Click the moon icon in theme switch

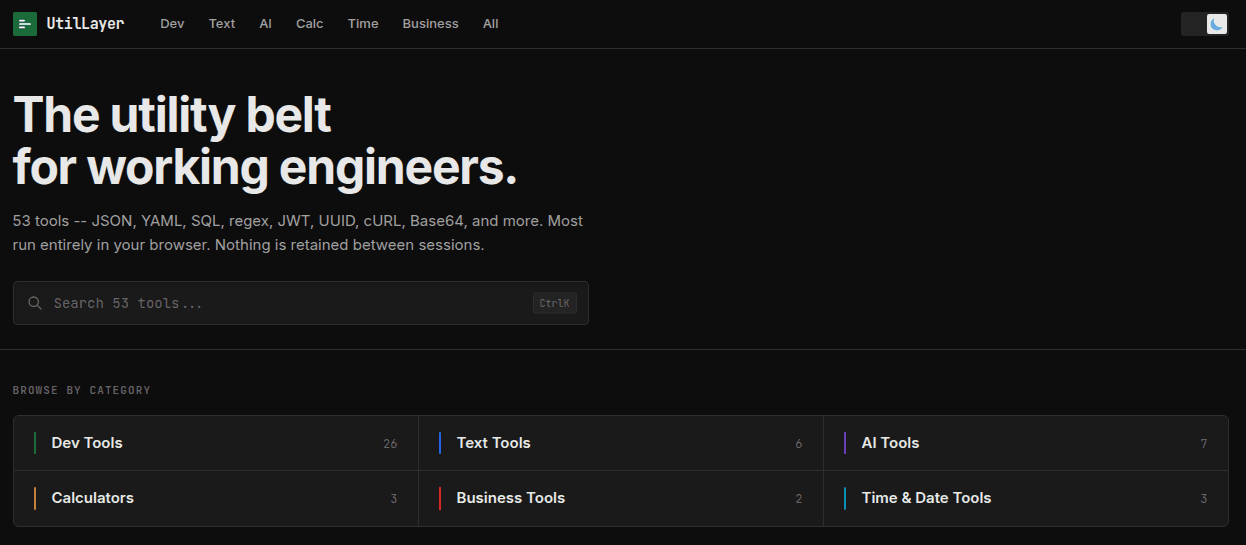(1217, 24)
